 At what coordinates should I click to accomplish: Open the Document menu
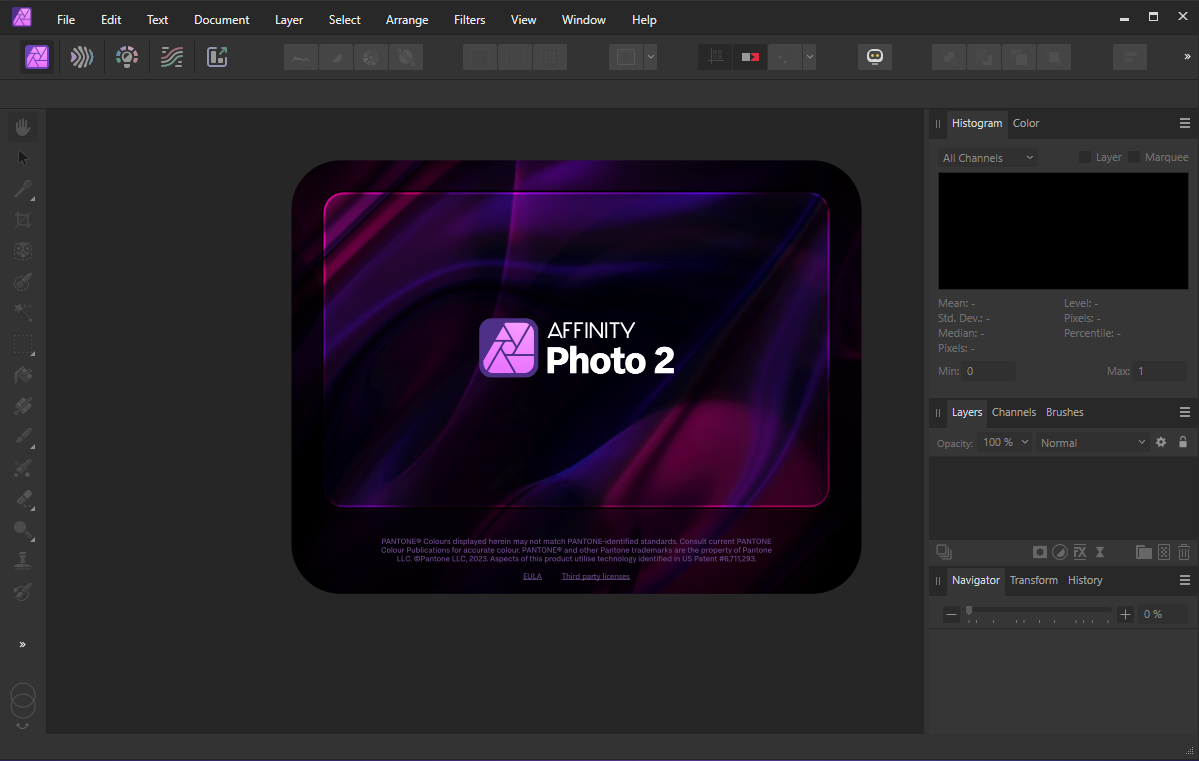[x=222, y=20]
